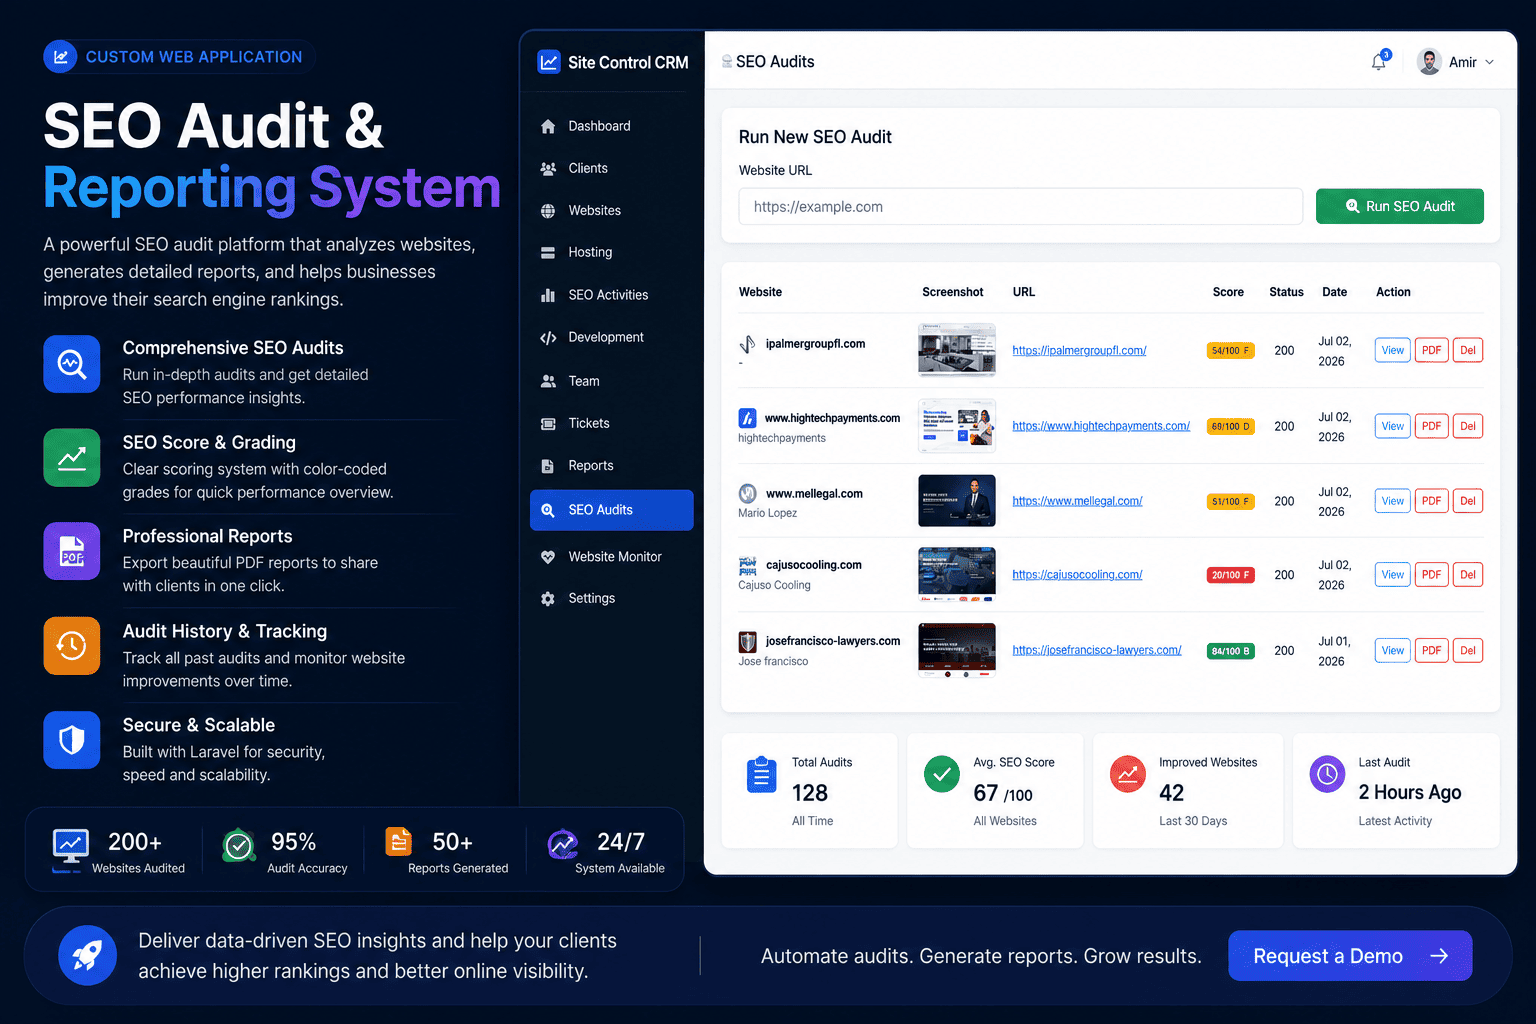
Task: Select the Clients people icon
Action: point(548,169)
